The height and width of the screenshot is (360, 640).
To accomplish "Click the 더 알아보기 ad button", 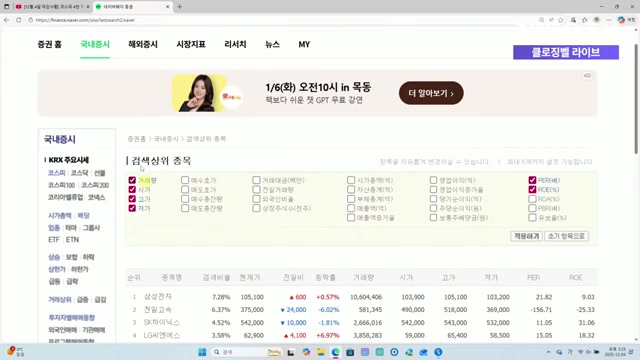I will pyautogui.click(x=431, y=93).
